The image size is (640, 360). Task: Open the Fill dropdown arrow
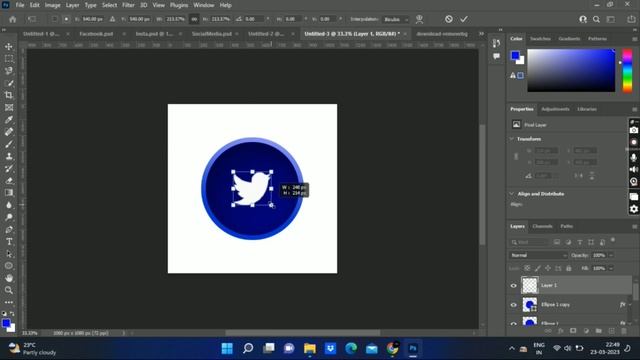(611, 268)
